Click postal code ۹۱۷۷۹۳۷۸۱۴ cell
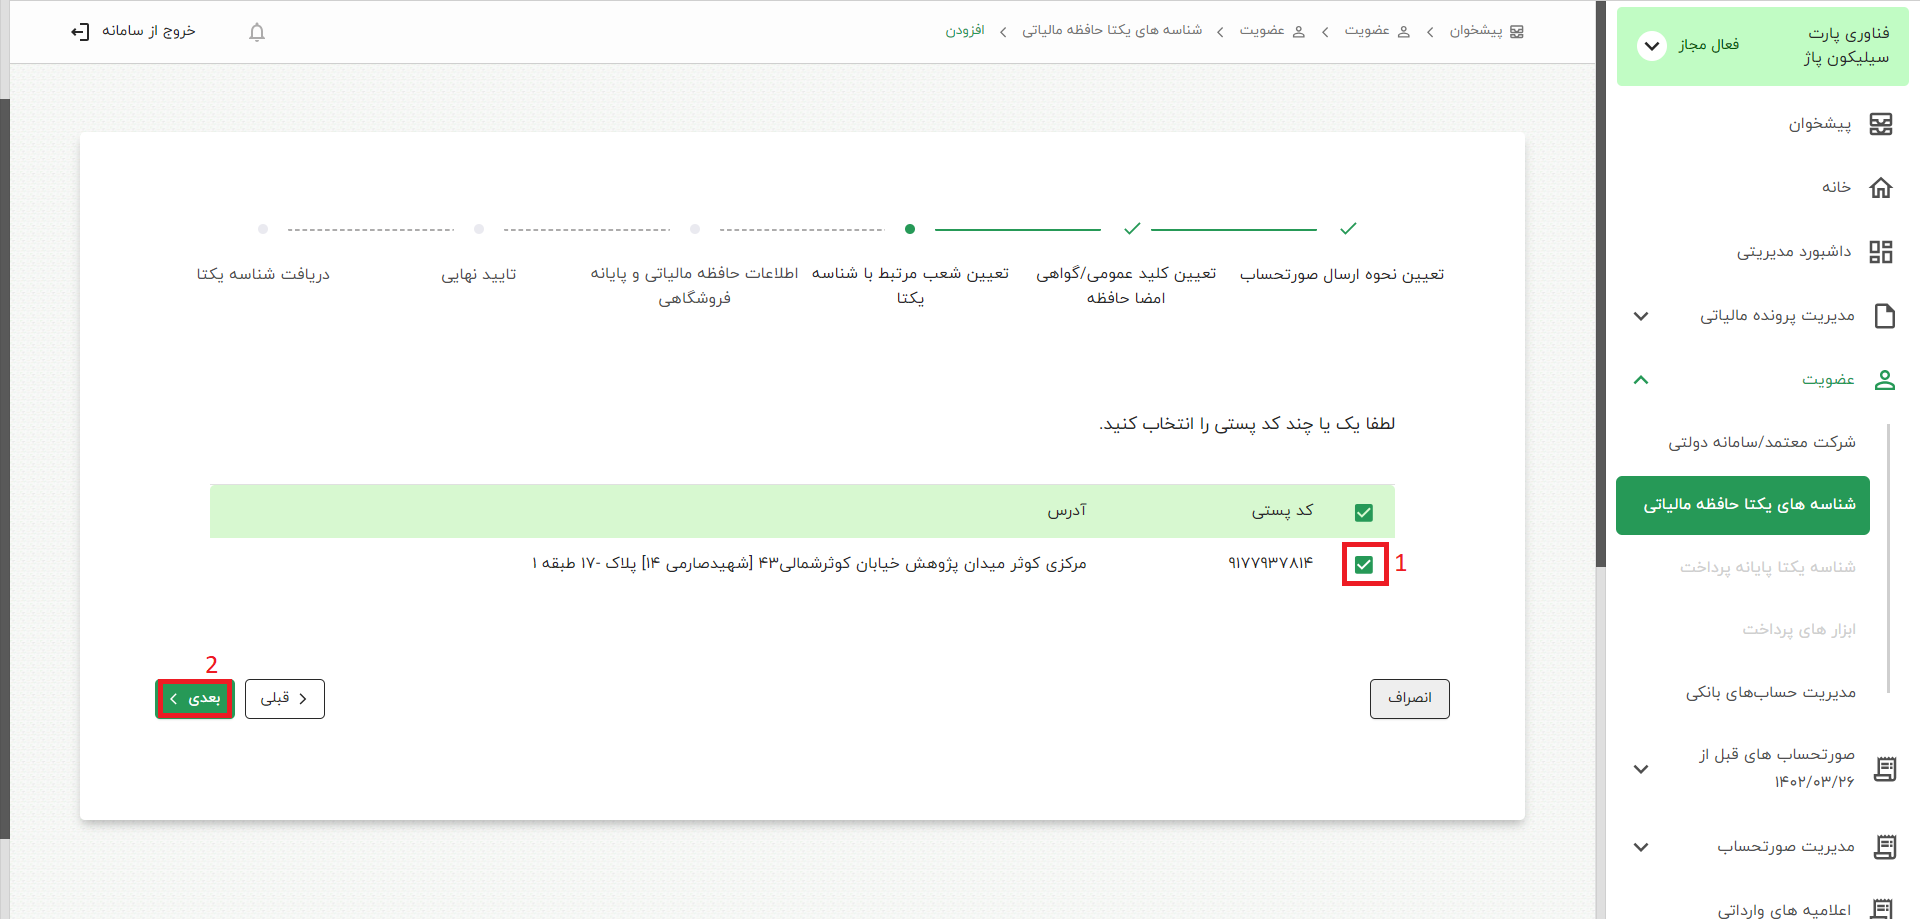 click(x=1270, y=564)
